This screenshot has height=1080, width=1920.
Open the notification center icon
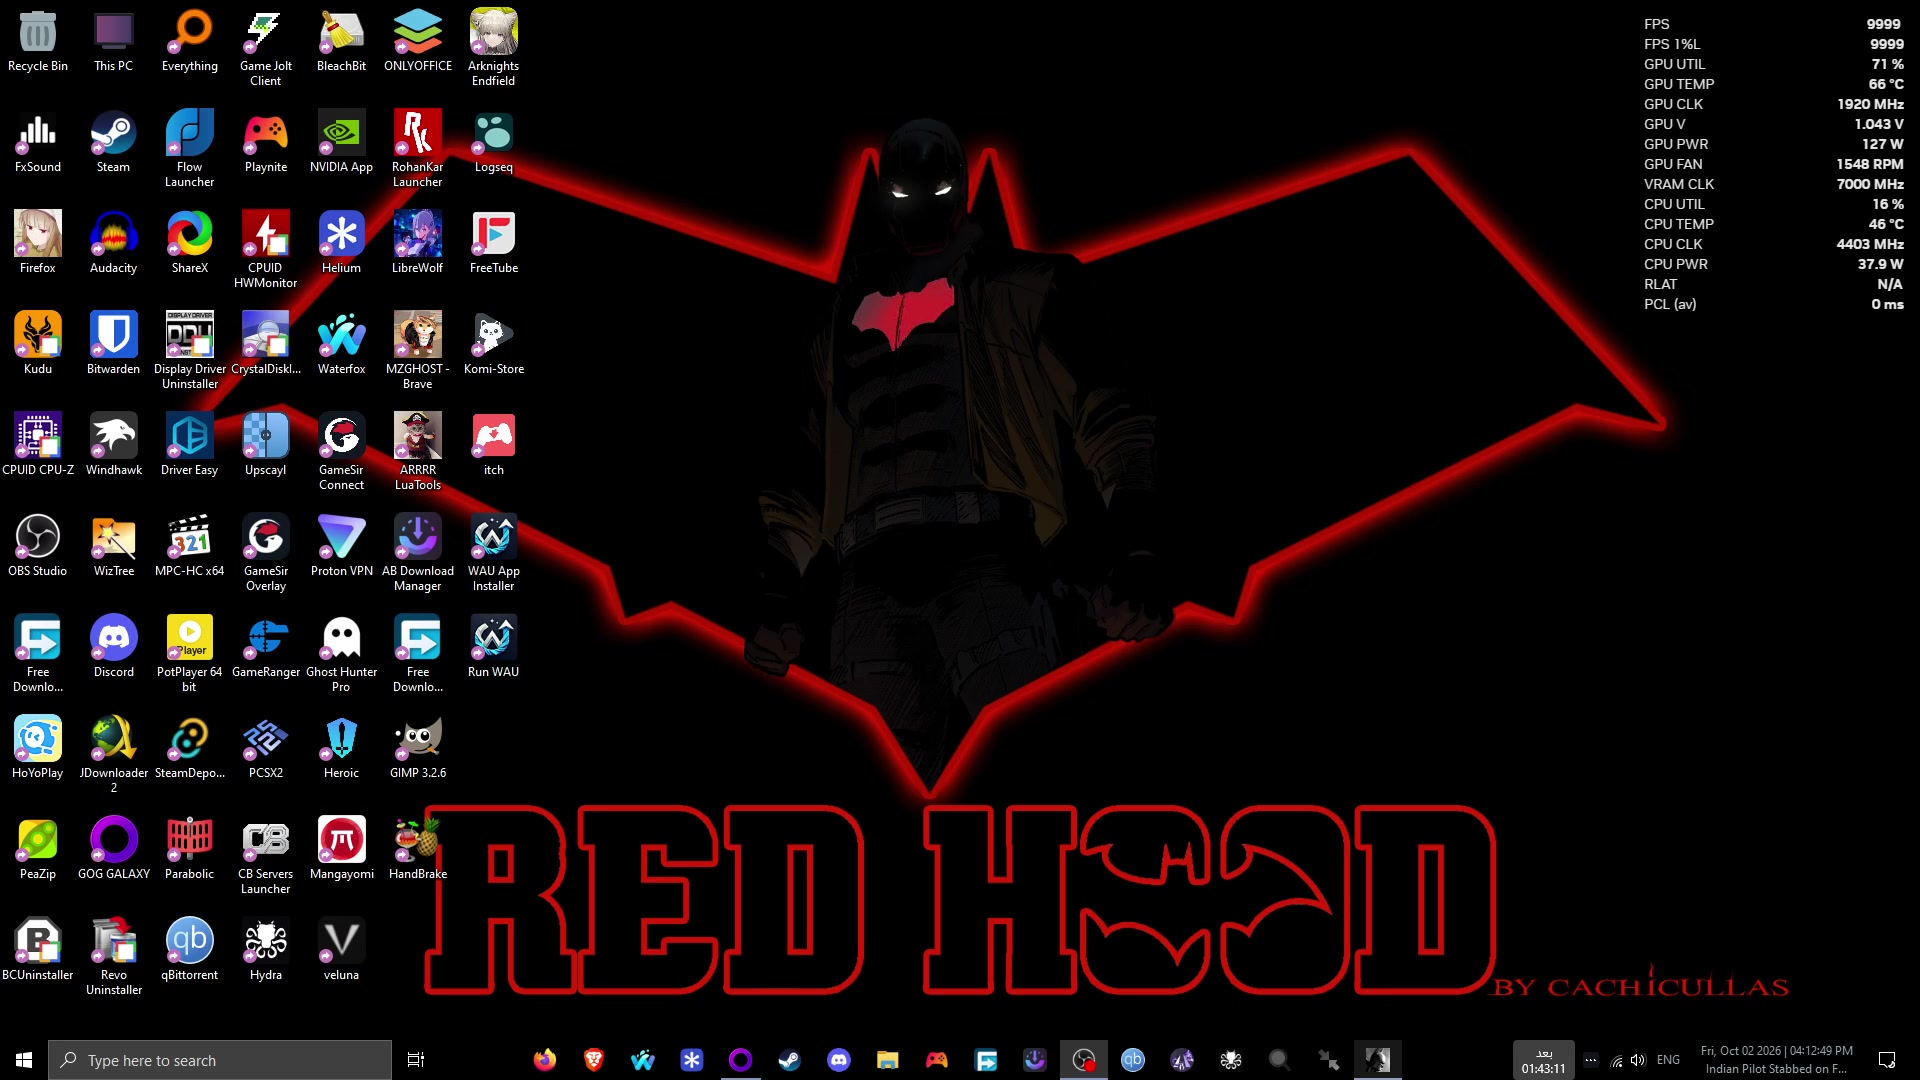click(x=1887, y=1060)
